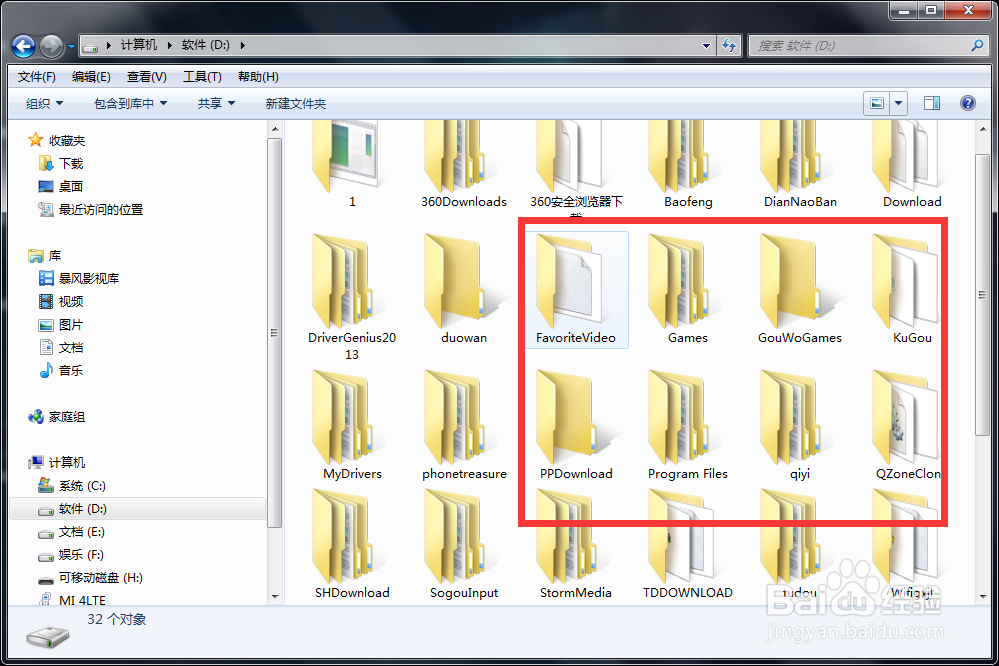Select the Program Files folder
Screen dimensions: 999x666
tap(688, 426)
